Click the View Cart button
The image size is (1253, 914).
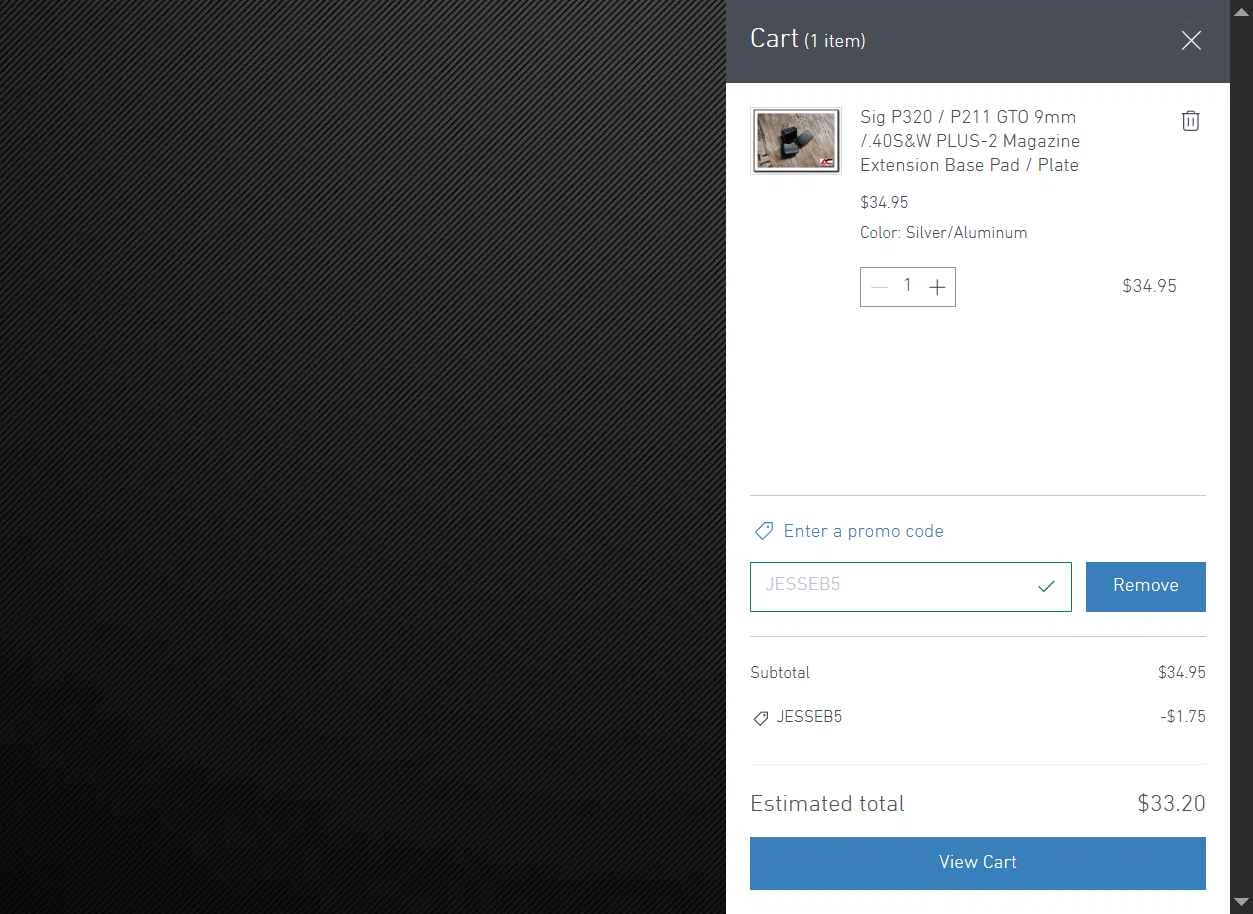977,863
